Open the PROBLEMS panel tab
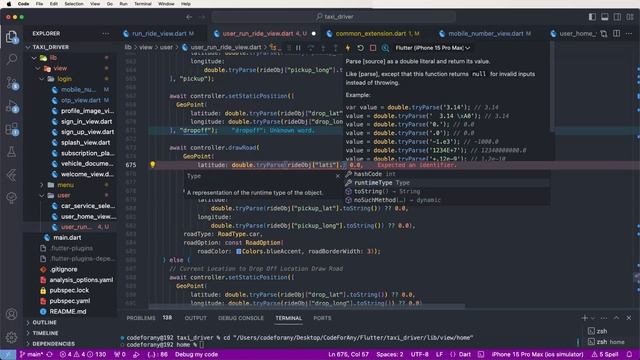Viewport: 640px width, 360px height. (x=141, y=318)
